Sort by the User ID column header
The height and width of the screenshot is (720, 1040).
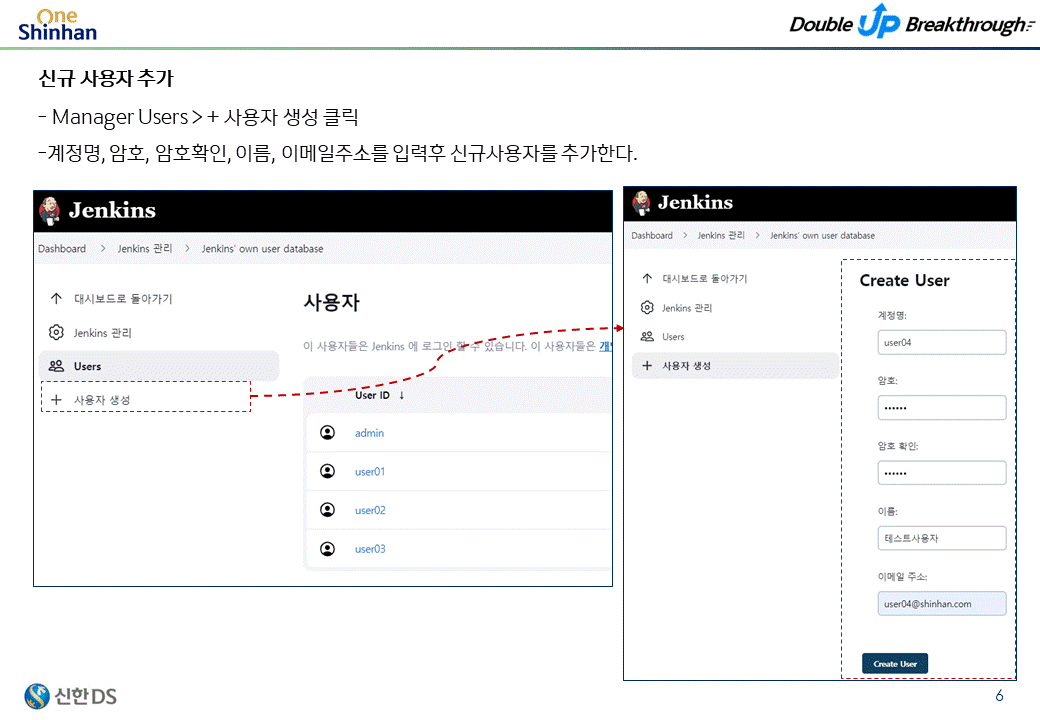[372, 395]
